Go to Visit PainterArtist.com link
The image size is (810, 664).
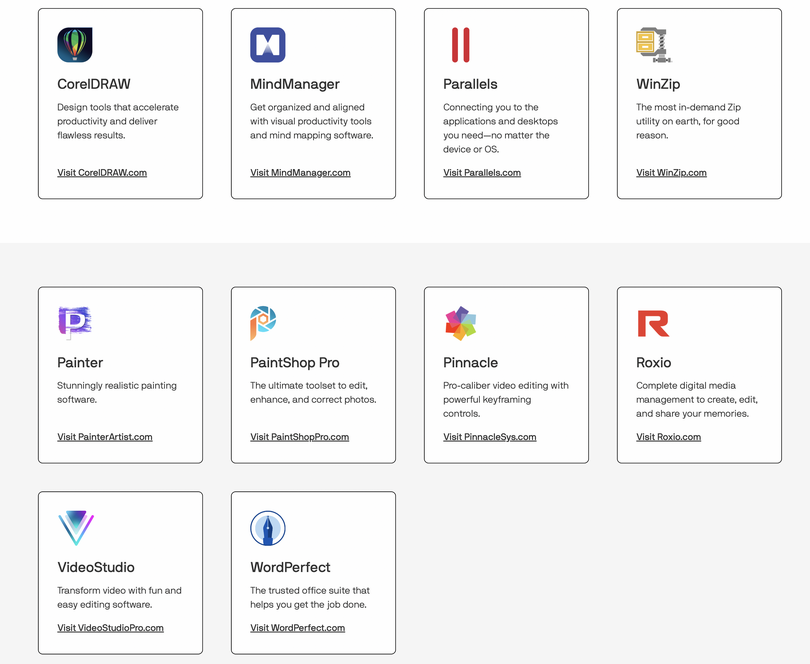pos(105,437)
